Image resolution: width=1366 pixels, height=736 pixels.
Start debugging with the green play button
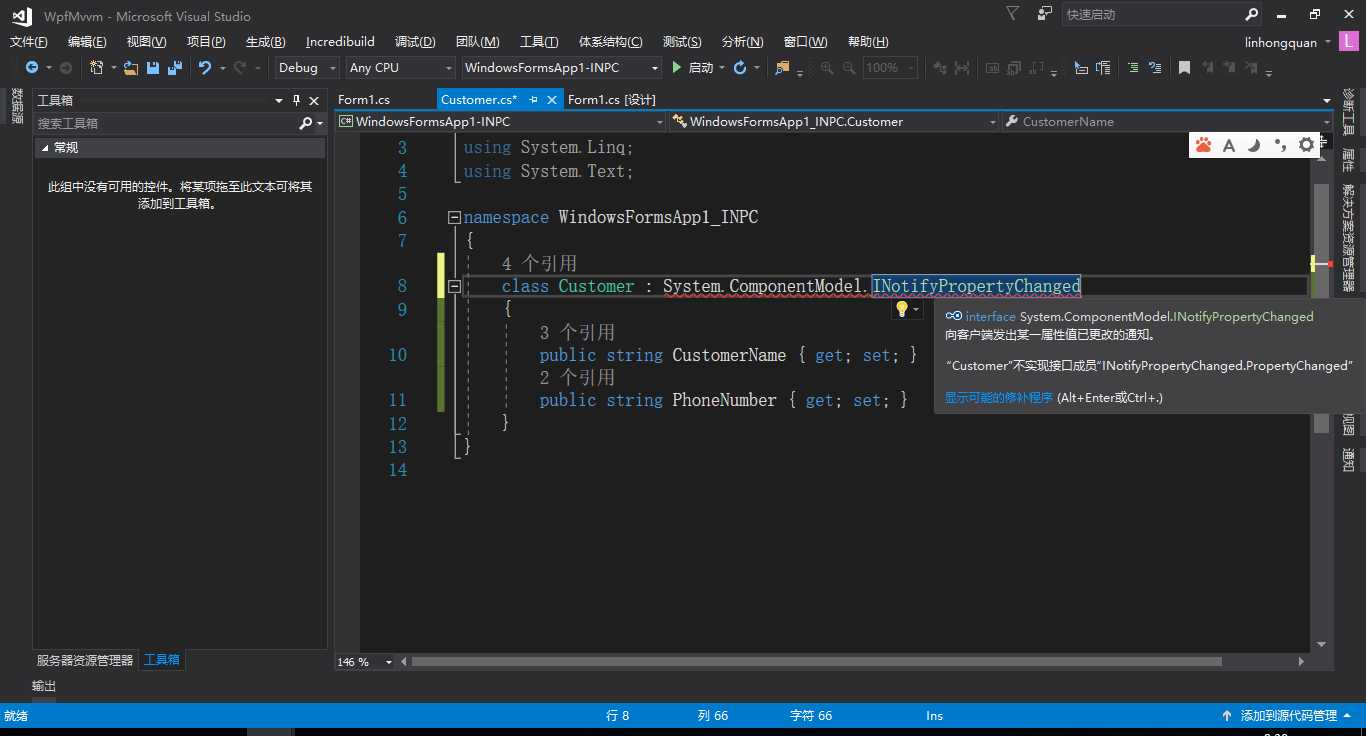point(677,68)
